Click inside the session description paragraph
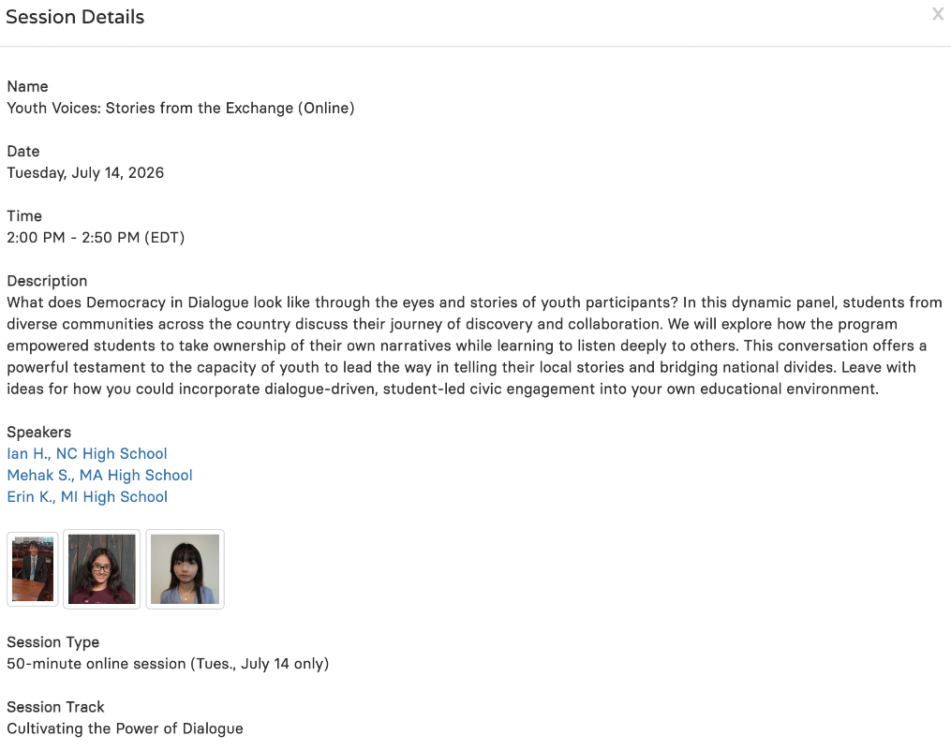The image size is (951, 750). click(x=475, y=346)
